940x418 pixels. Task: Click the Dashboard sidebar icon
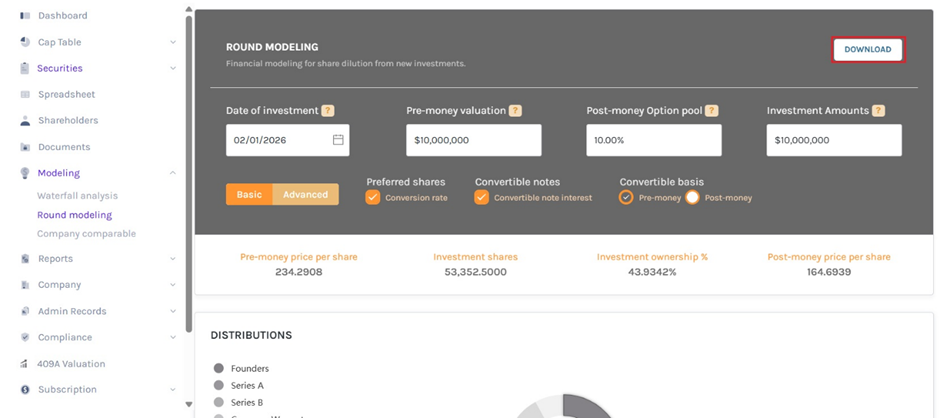(25, 16)
